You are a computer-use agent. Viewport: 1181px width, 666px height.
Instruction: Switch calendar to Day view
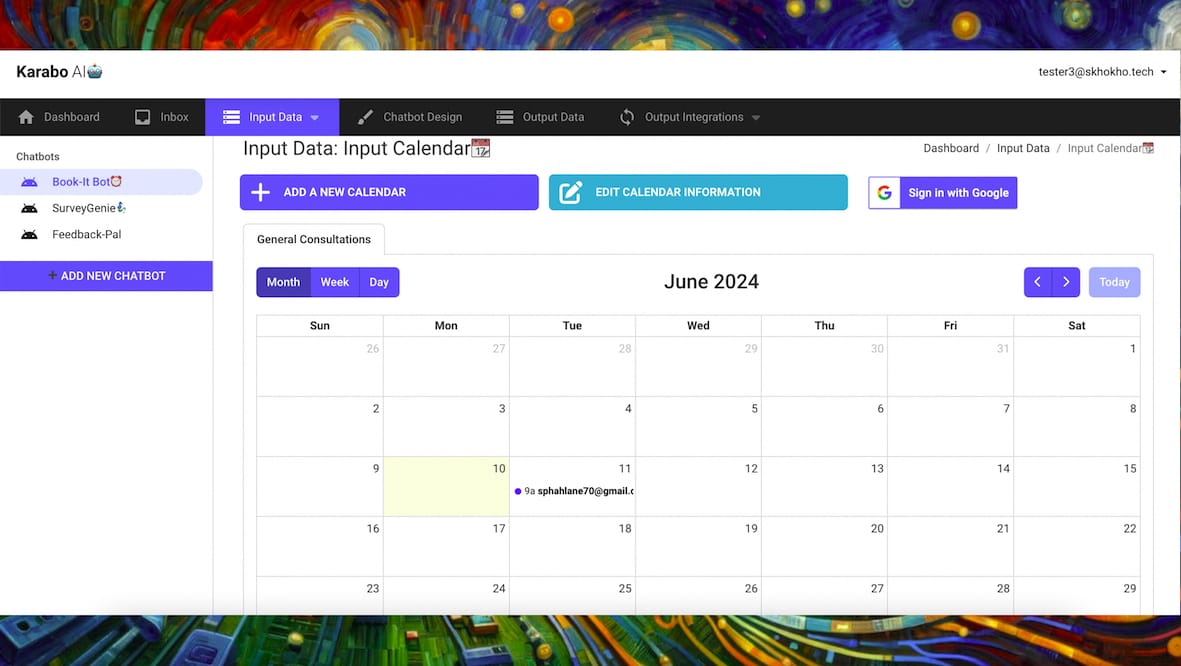(379, 282)
